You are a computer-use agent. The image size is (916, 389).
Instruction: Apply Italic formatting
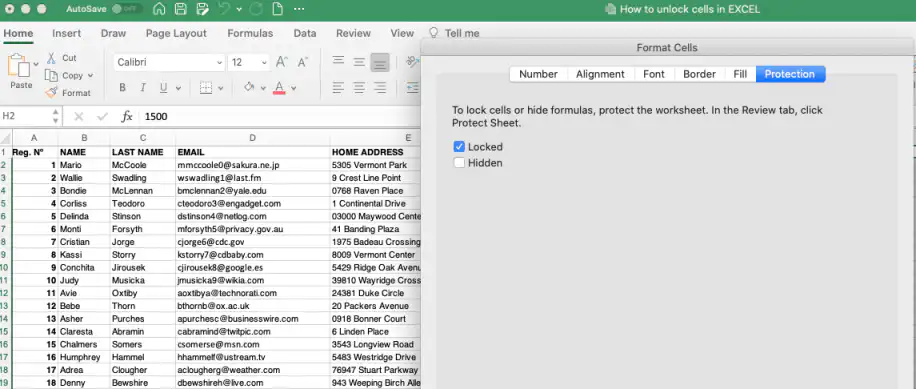tap(143, 88)
